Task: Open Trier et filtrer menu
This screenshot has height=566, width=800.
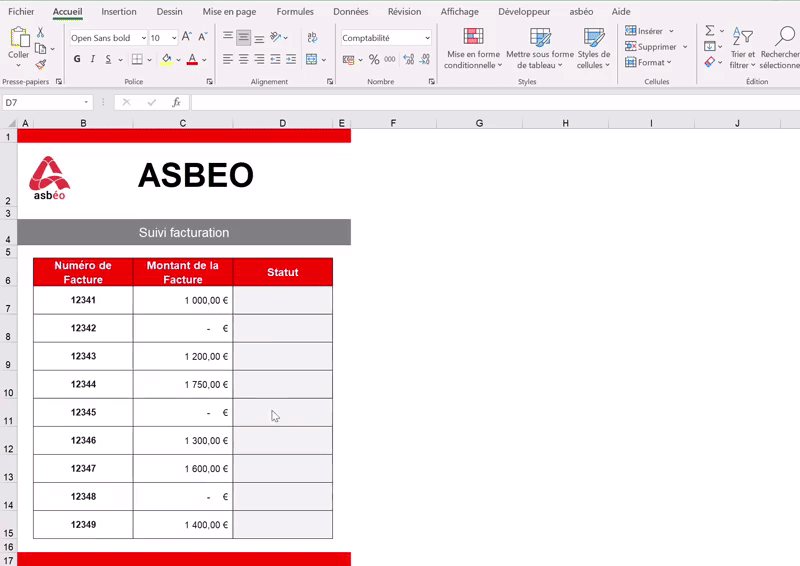Action: pyautogui.click(x=742, y=48)
